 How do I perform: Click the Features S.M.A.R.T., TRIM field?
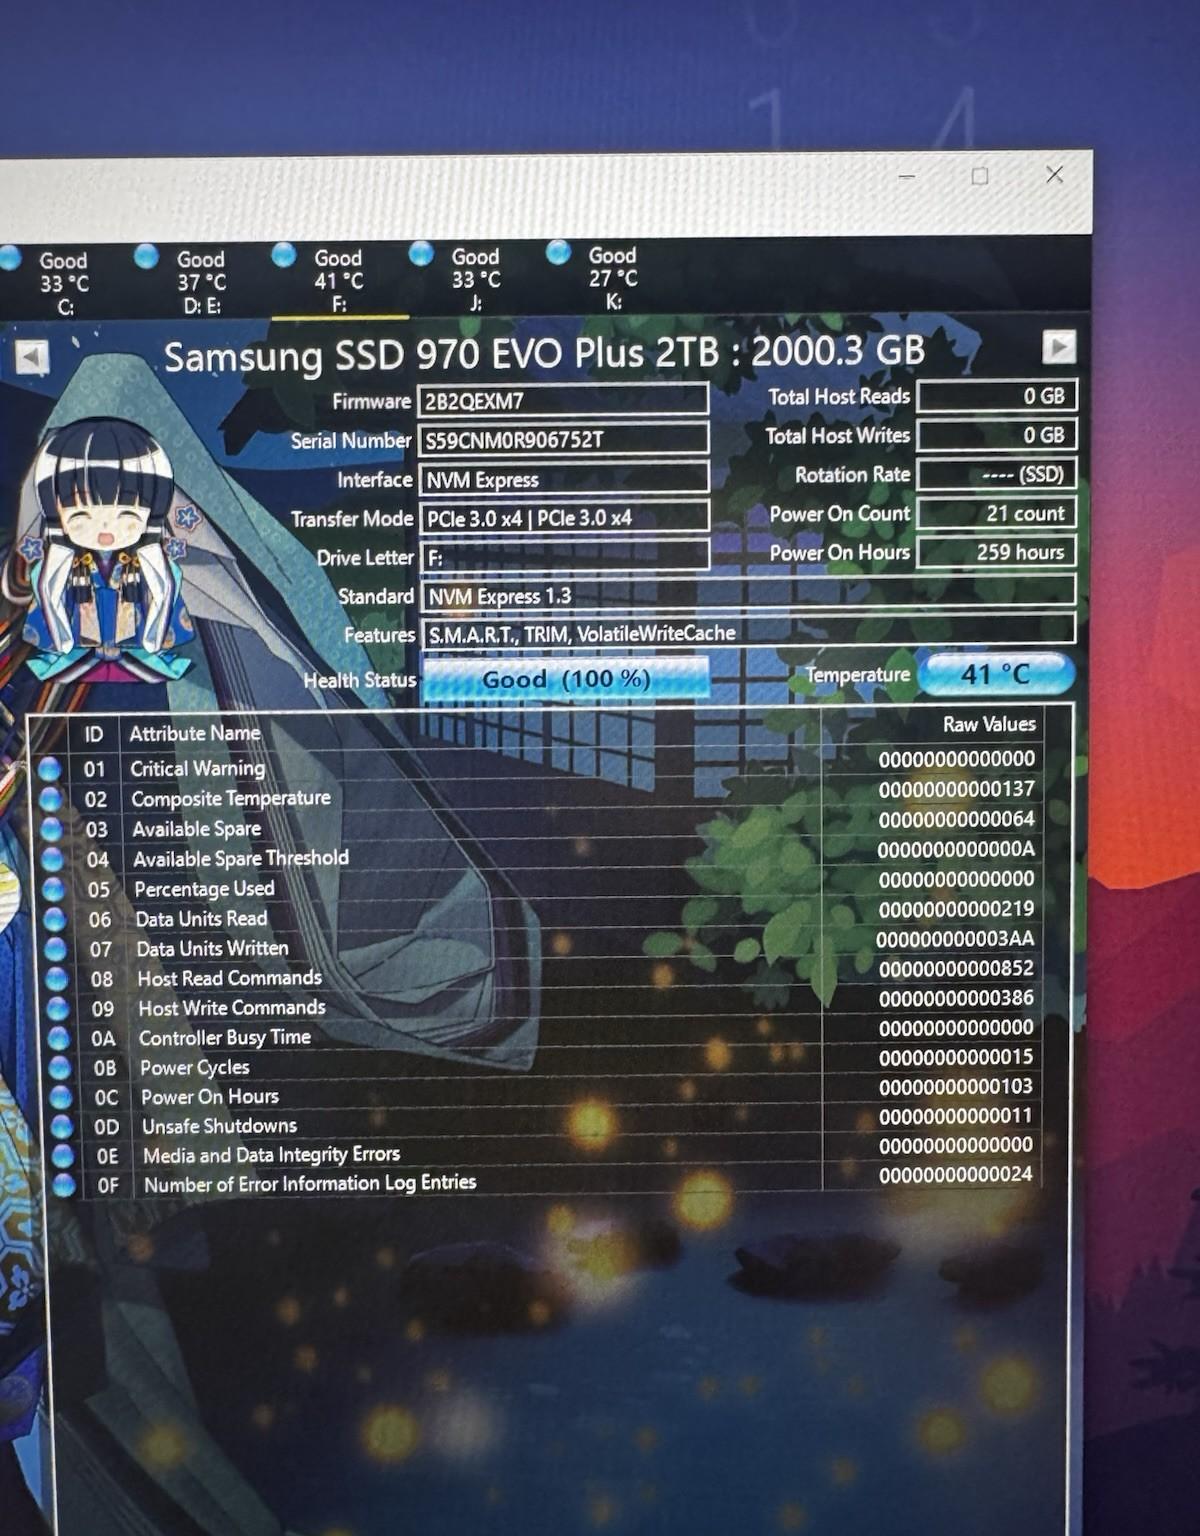tap(748, 632)
